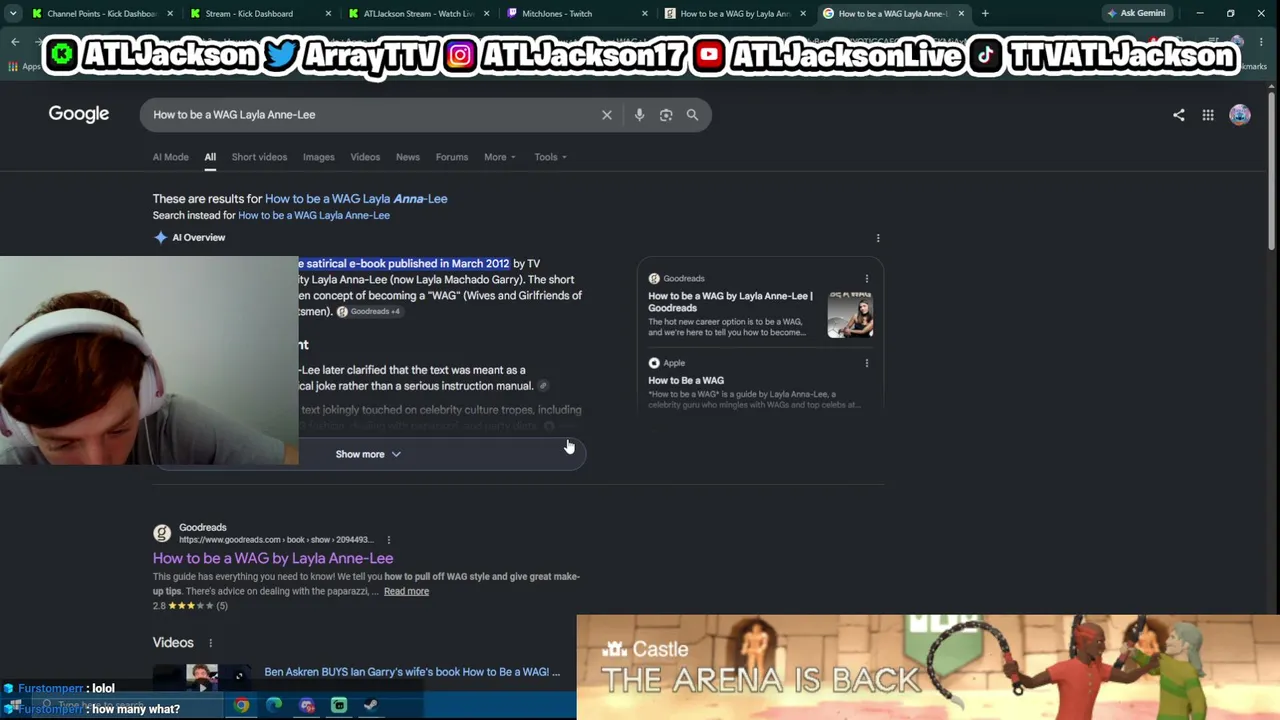This screenshot has width=1280, height=720.
Task: Select the All results tab
Action: coord(210,157)
